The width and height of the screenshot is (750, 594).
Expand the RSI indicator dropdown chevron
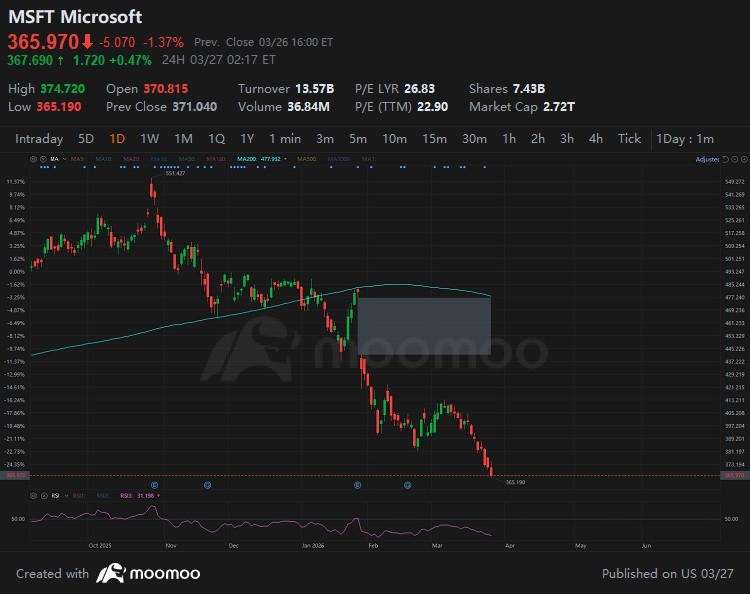(66, 495)
